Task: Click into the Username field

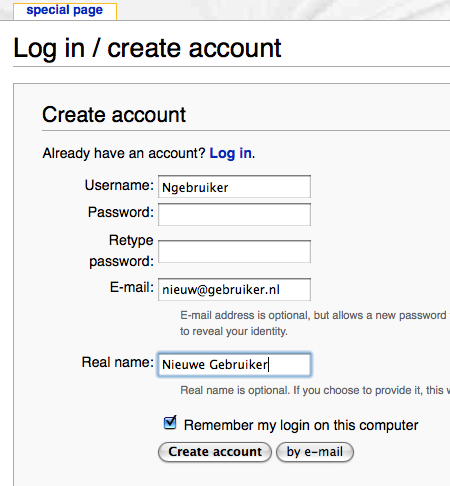Action: (234, 187)
